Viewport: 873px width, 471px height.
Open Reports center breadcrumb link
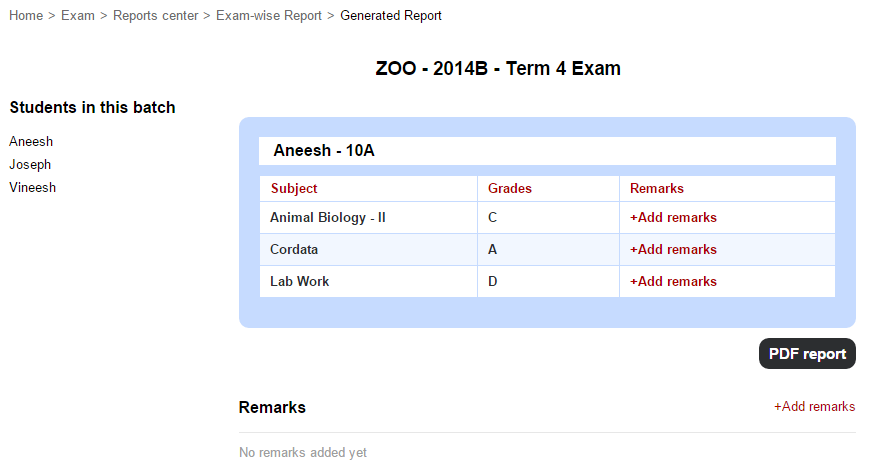point(155,16)
